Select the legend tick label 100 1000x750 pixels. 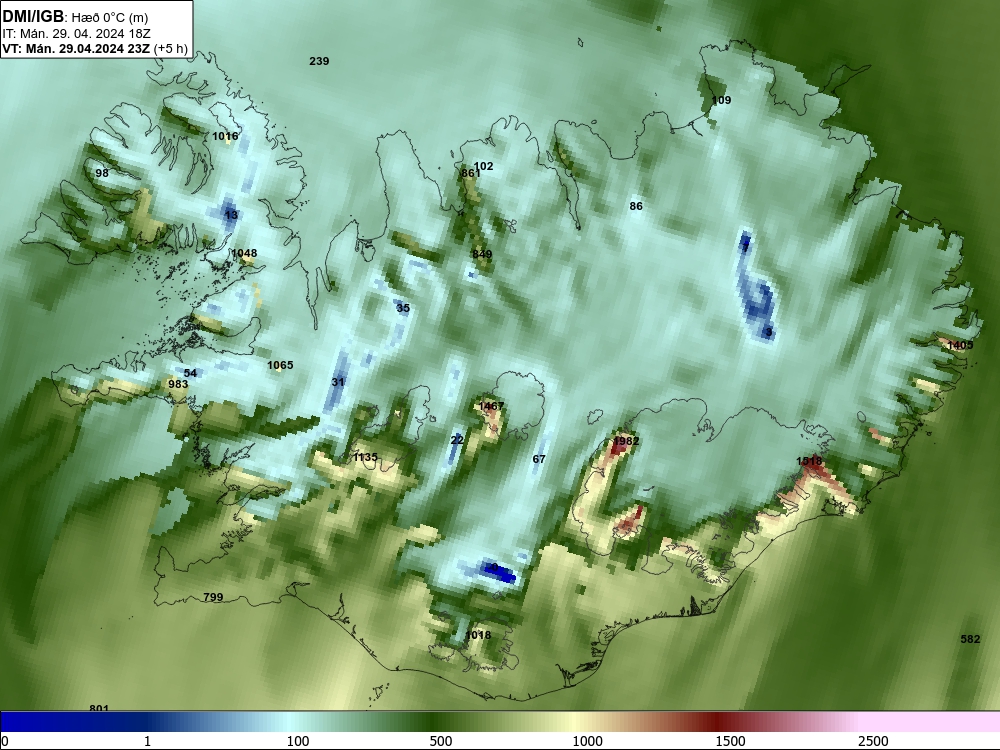click(x=298, y=740)
